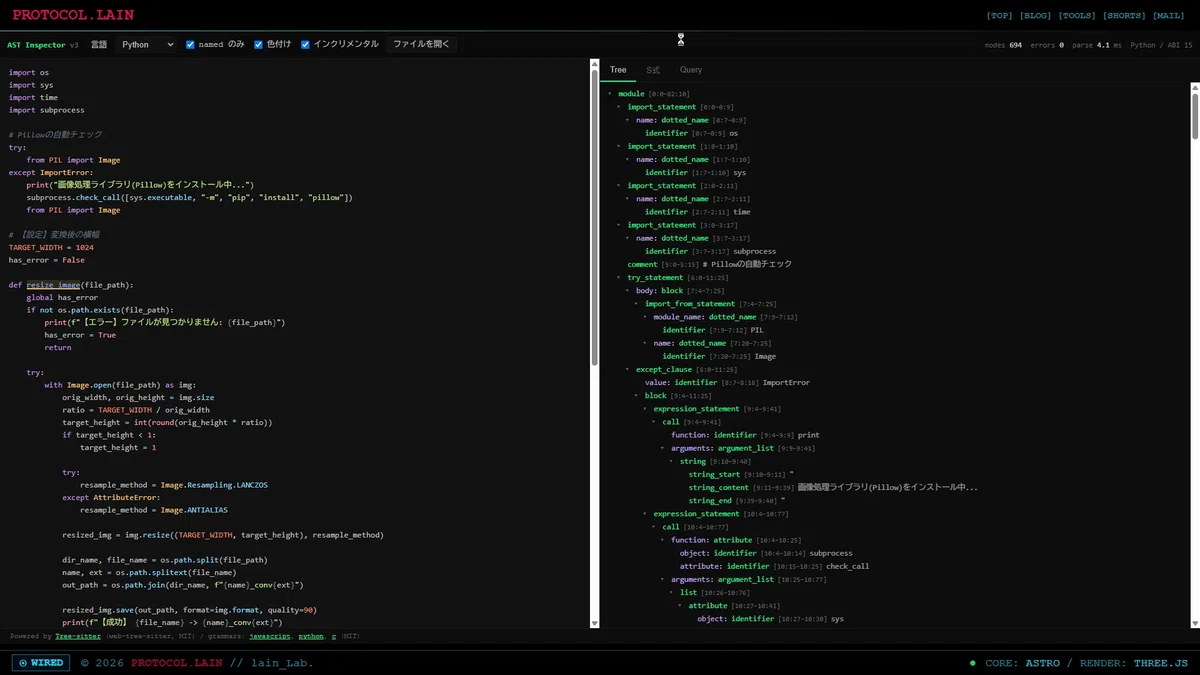Select 'object: identifier sys' row
Screen dimensions: 1200x675
770,619
